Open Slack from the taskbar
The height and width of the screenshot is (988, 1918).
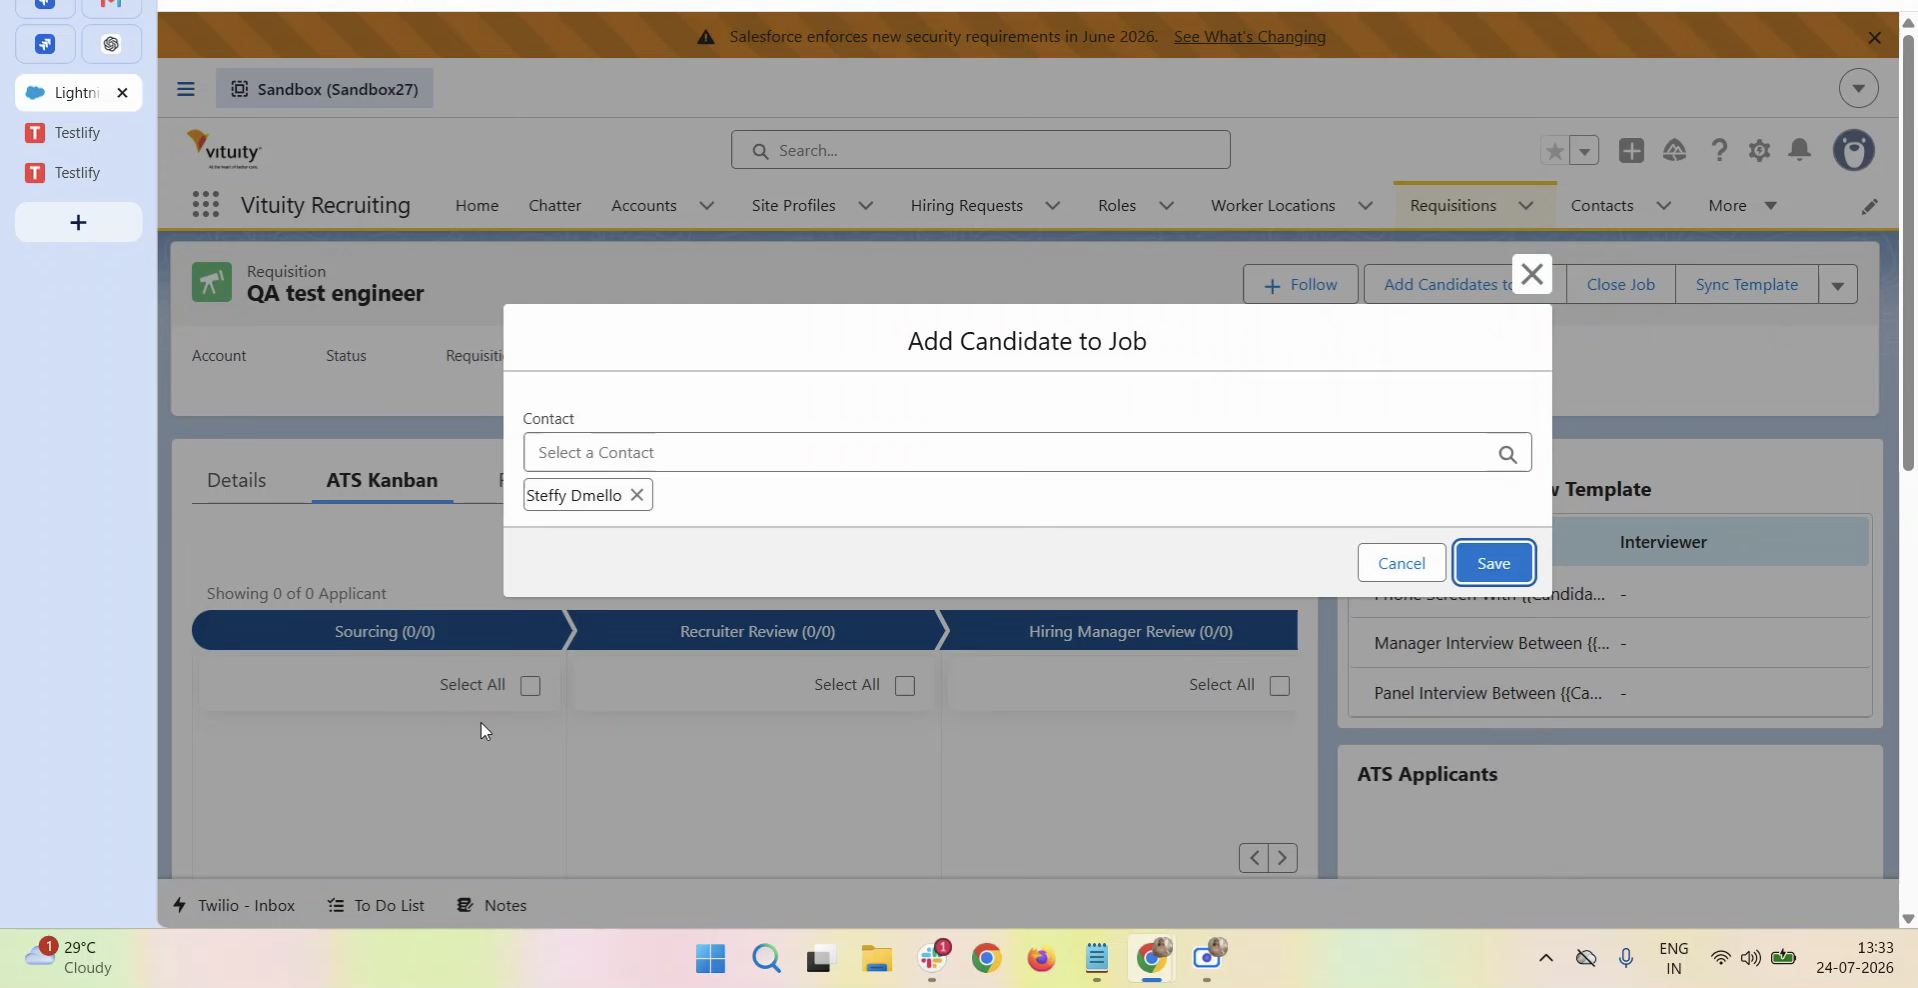pos(932,959)
